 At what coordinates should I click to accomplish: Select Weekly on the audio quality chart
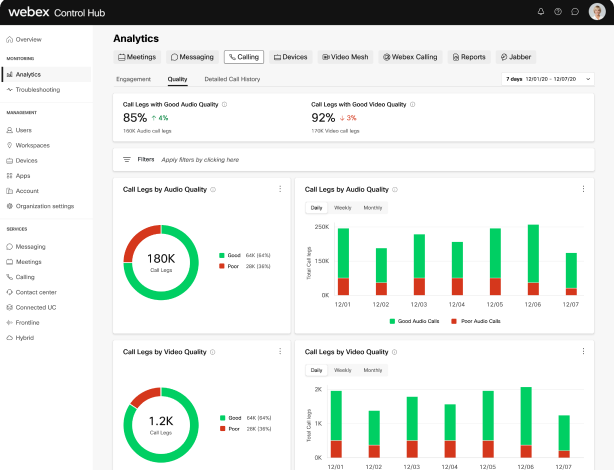click(x=343, y=208)
